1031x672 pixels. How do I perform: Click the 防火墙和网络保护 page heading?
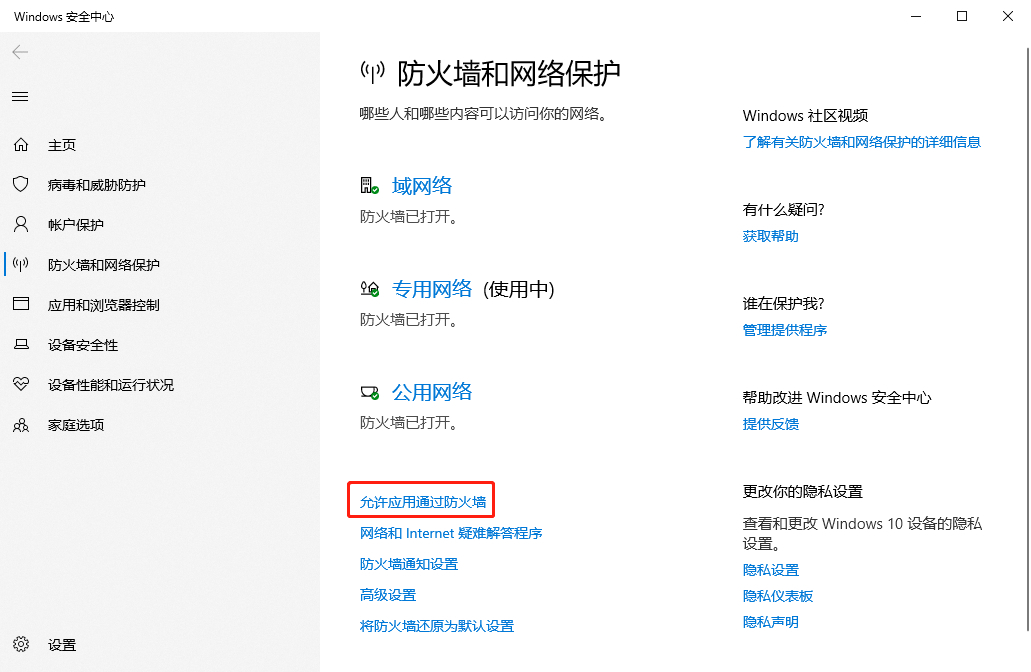[508, 73]
